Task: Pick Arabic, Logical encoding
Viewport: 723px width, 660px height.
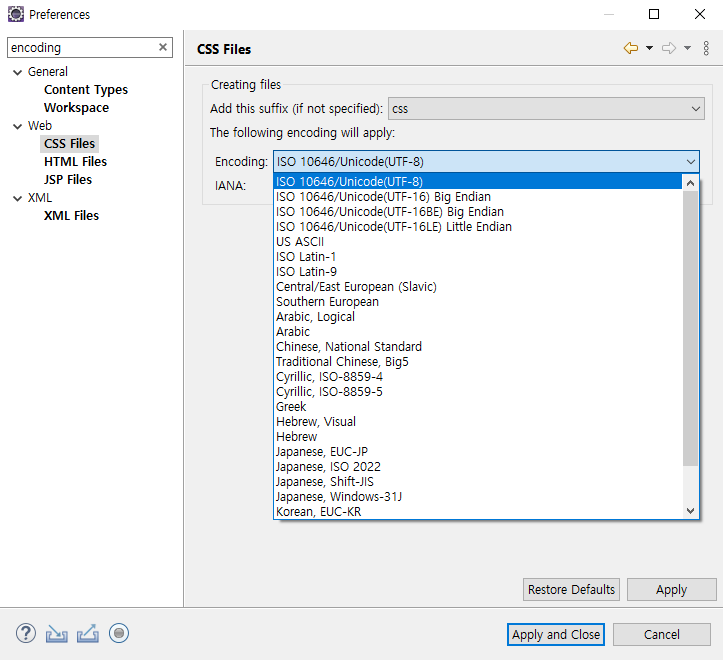Action: [x=478, y=316]
